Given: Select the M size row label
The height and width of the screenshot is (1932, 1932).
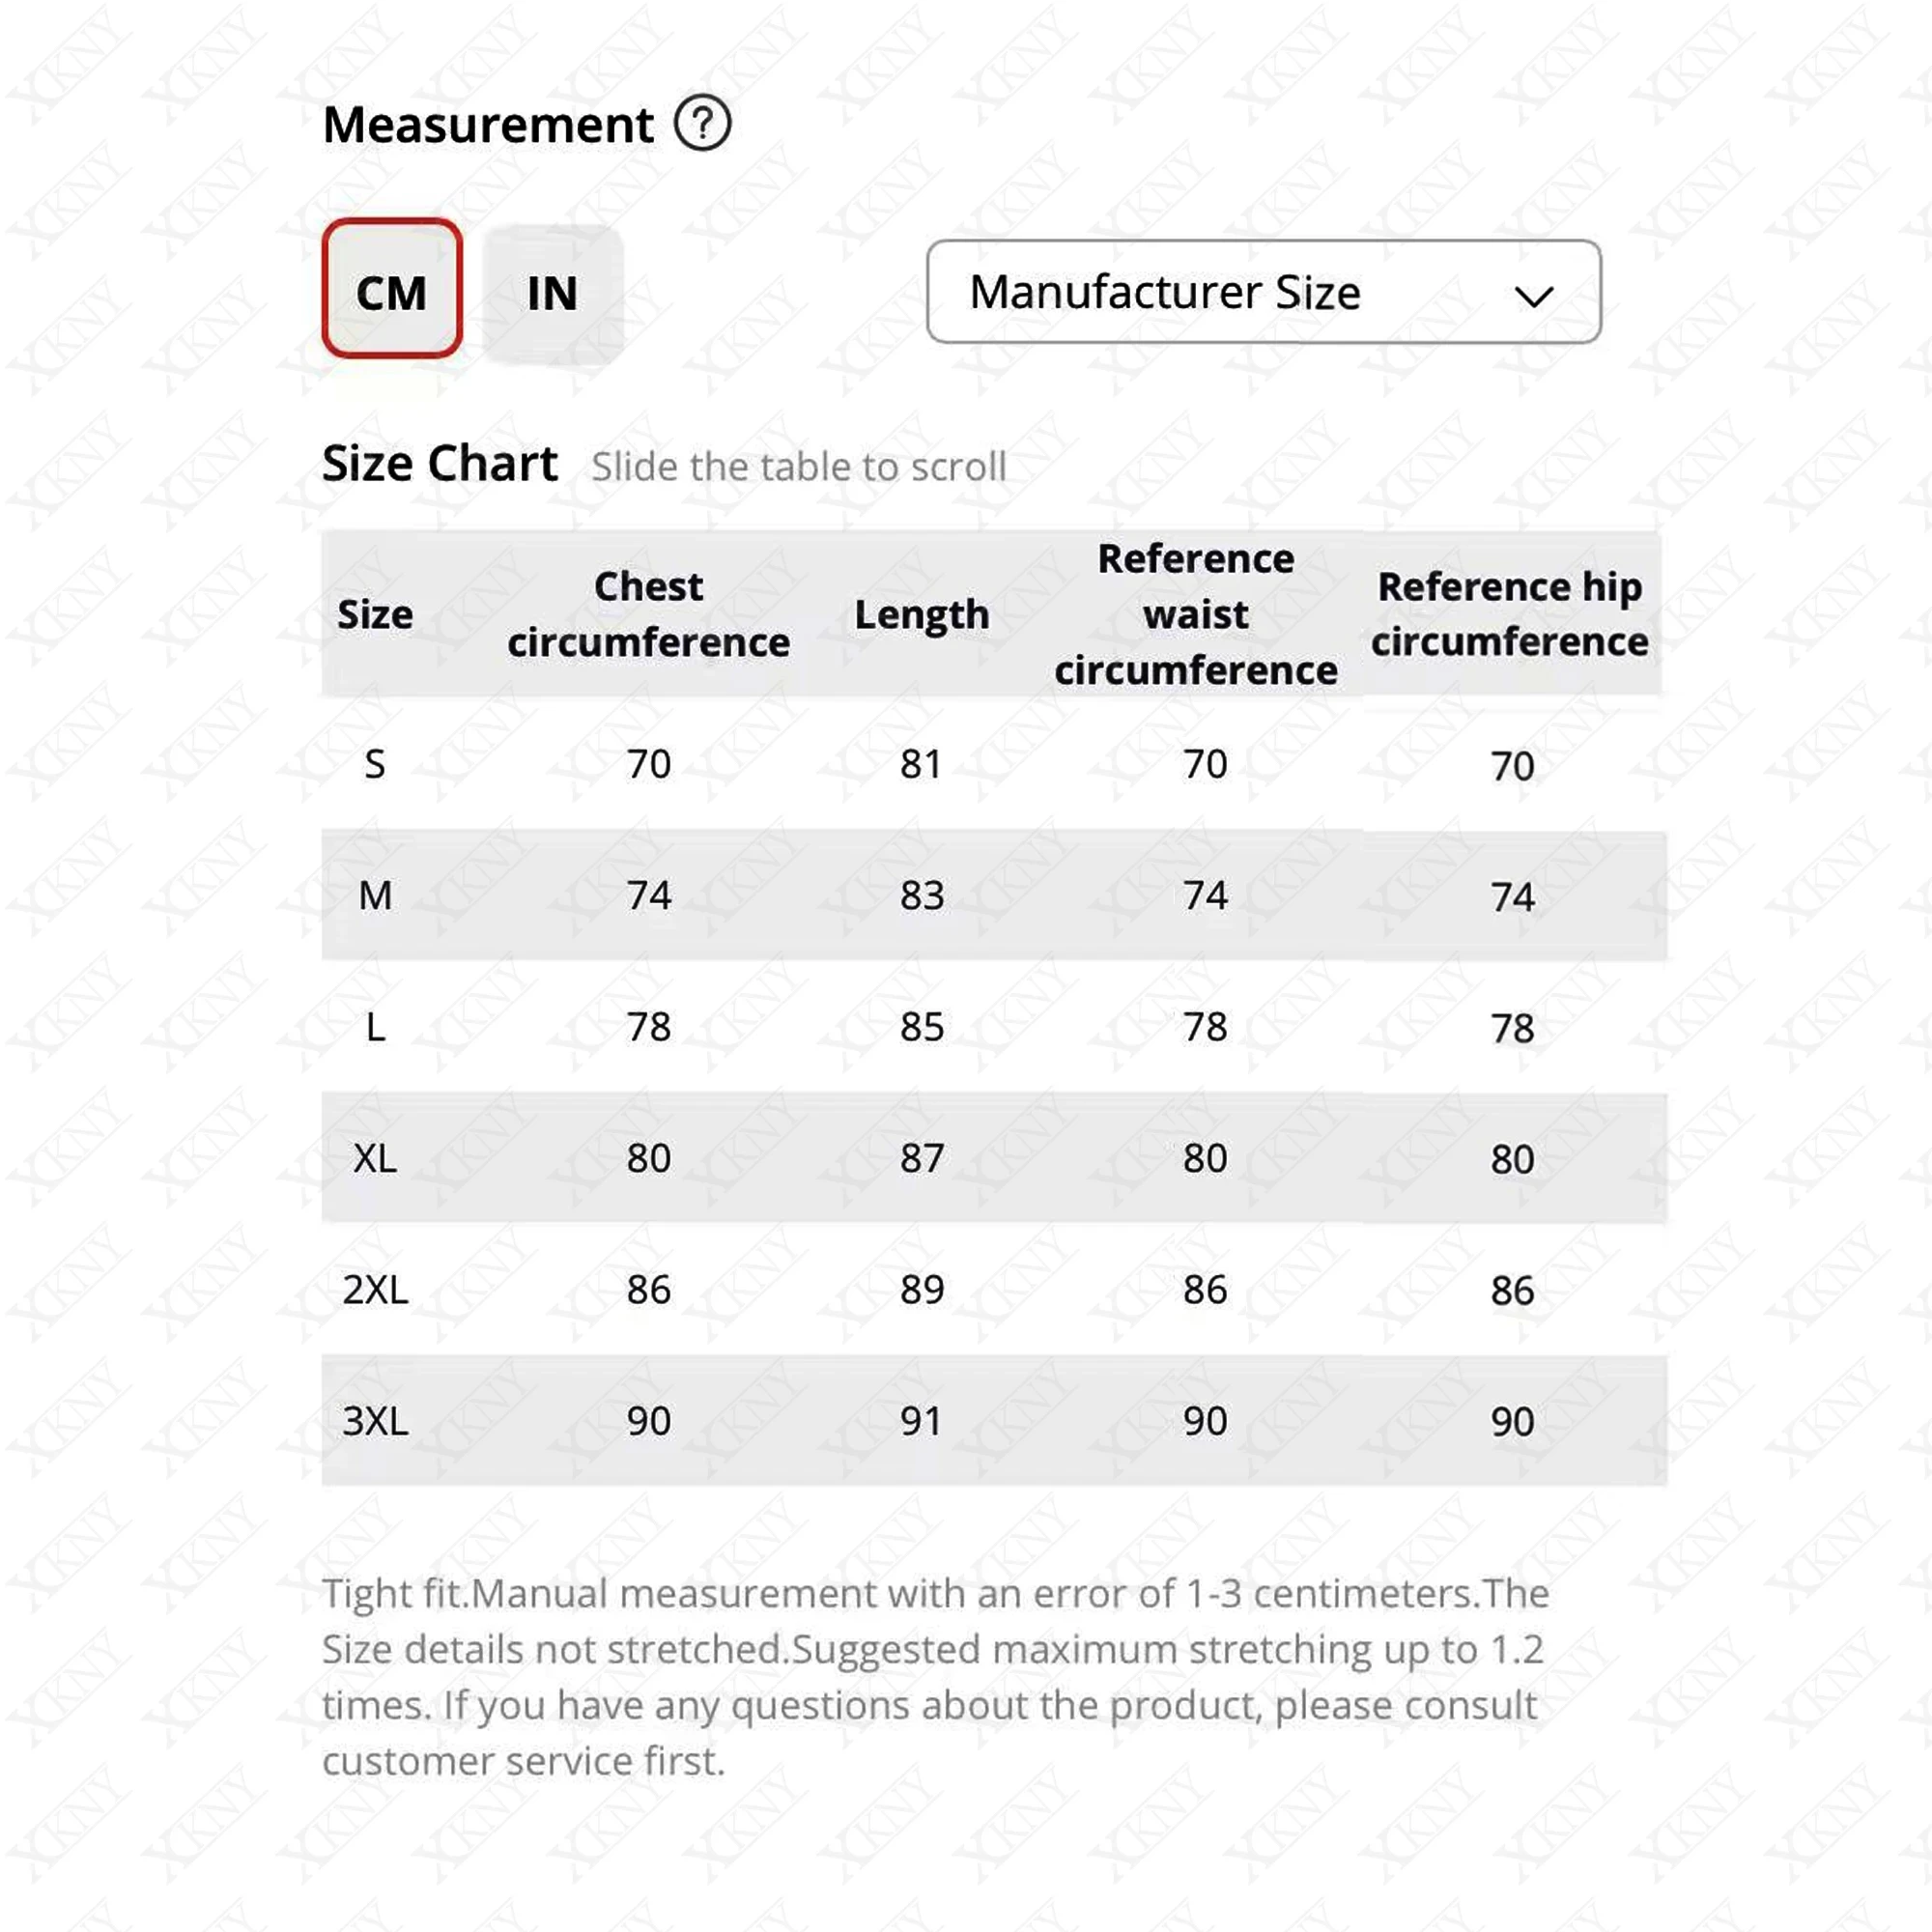Looking at the screenshot, I should pos(375,896).
